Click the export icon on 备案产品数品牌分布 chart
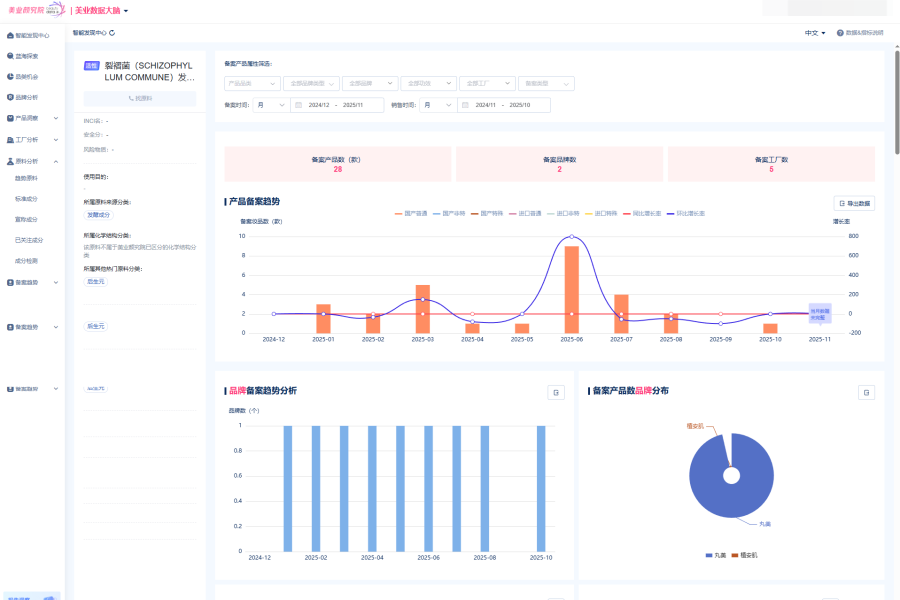 point(867,393)
